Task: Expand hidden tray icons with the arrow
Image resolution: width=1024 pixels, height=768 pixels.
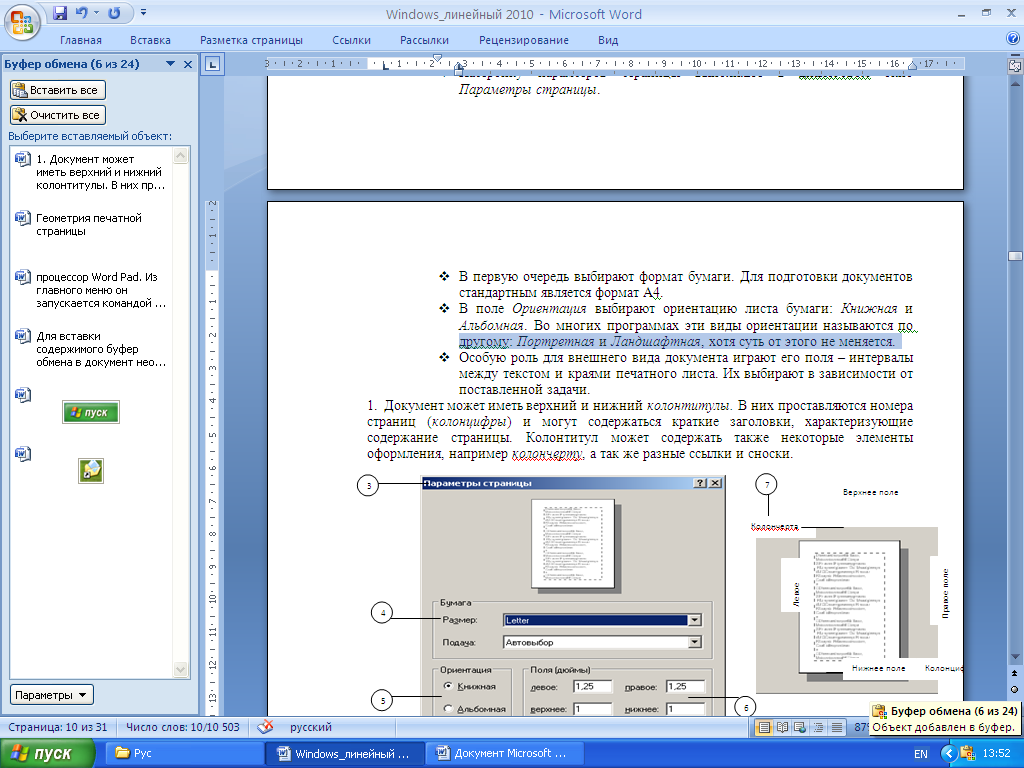Action: click(x=949, y=754)
